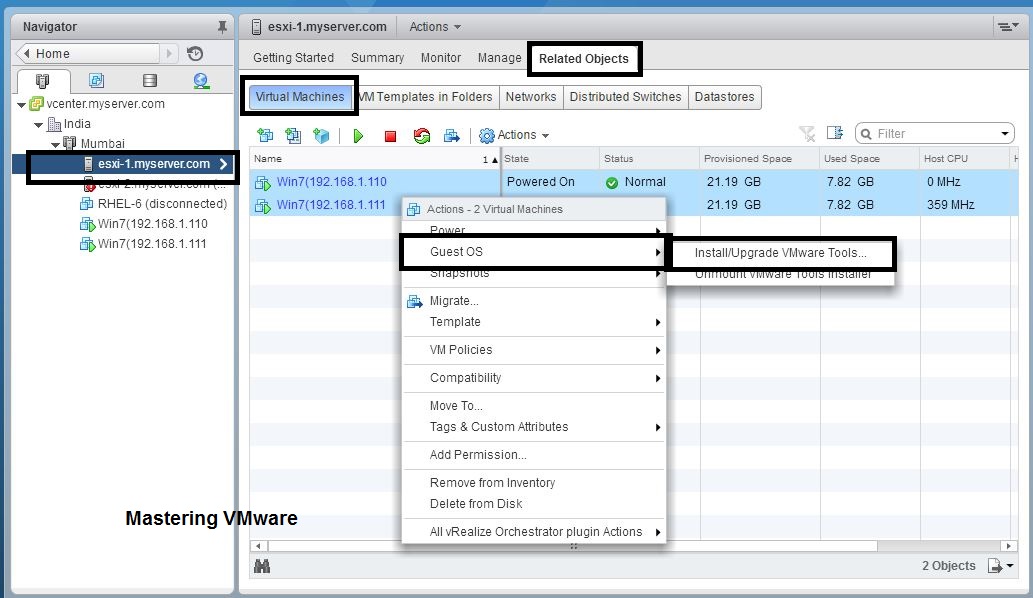Choose Delete from Disk
The height and width of the screenshot is (598, 1033).
[534, 504]
